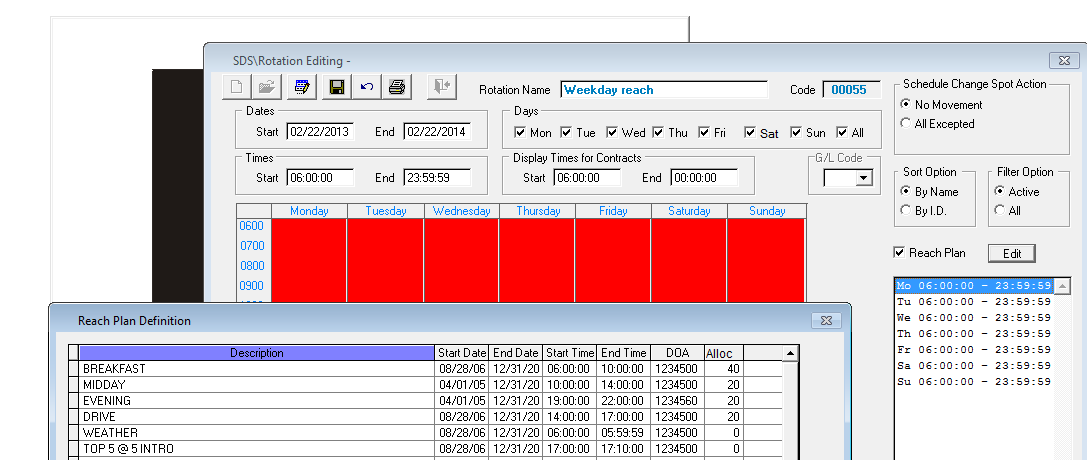Choose Sort Option By I.D.
The image size is (1087, 460).
point(906,211)
